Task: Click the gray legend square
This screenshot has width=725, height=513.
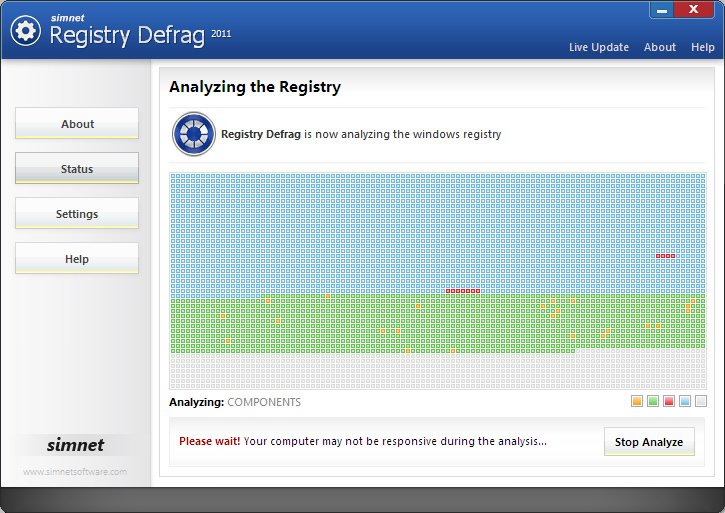Action: (701, 402)
